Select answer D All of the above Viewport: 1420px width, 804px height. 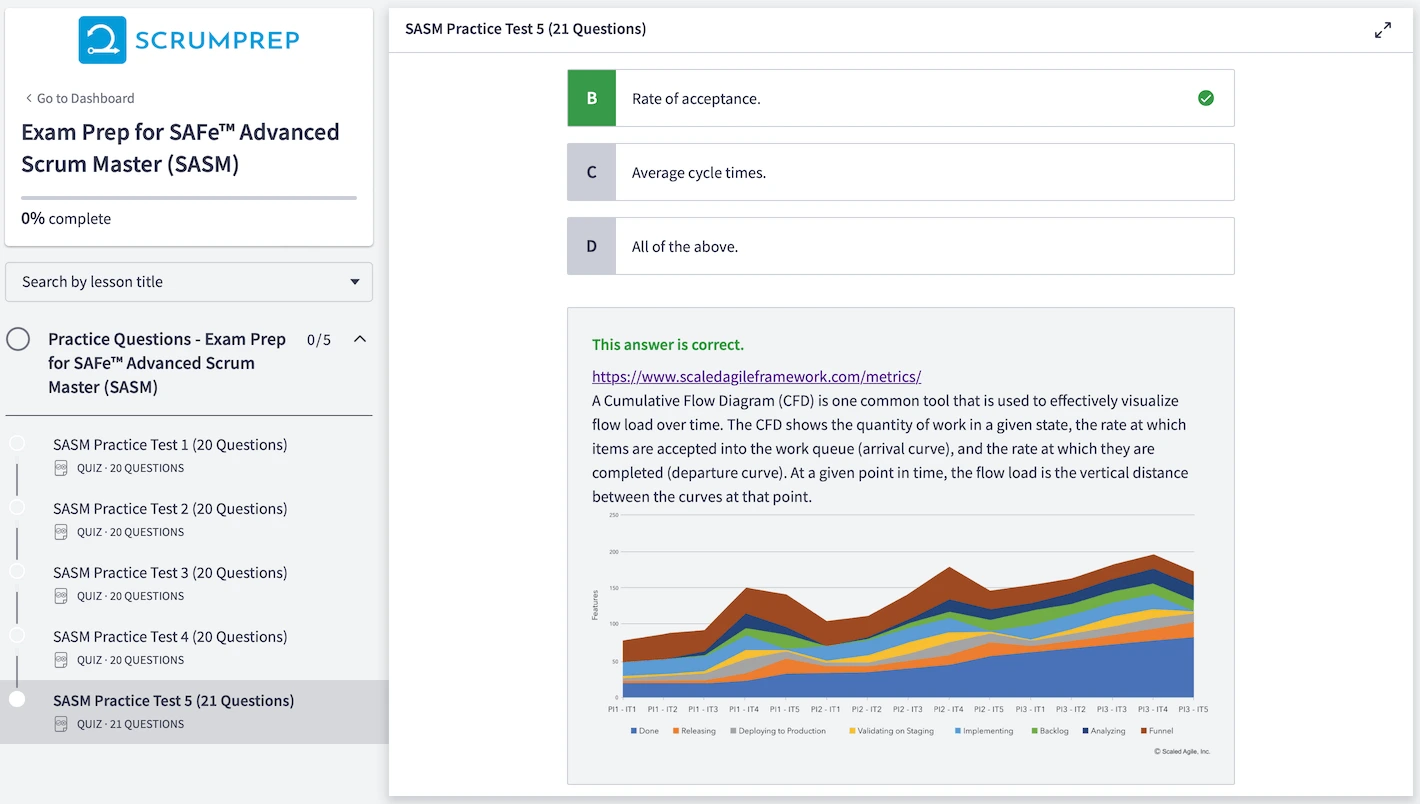click(900, 246)
